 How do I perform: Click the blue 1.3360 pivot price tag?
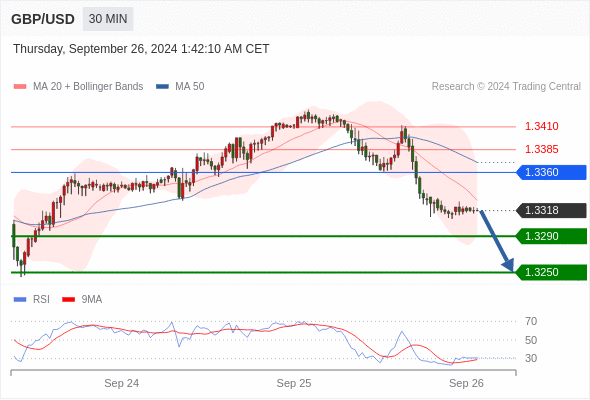coord(551,172)
